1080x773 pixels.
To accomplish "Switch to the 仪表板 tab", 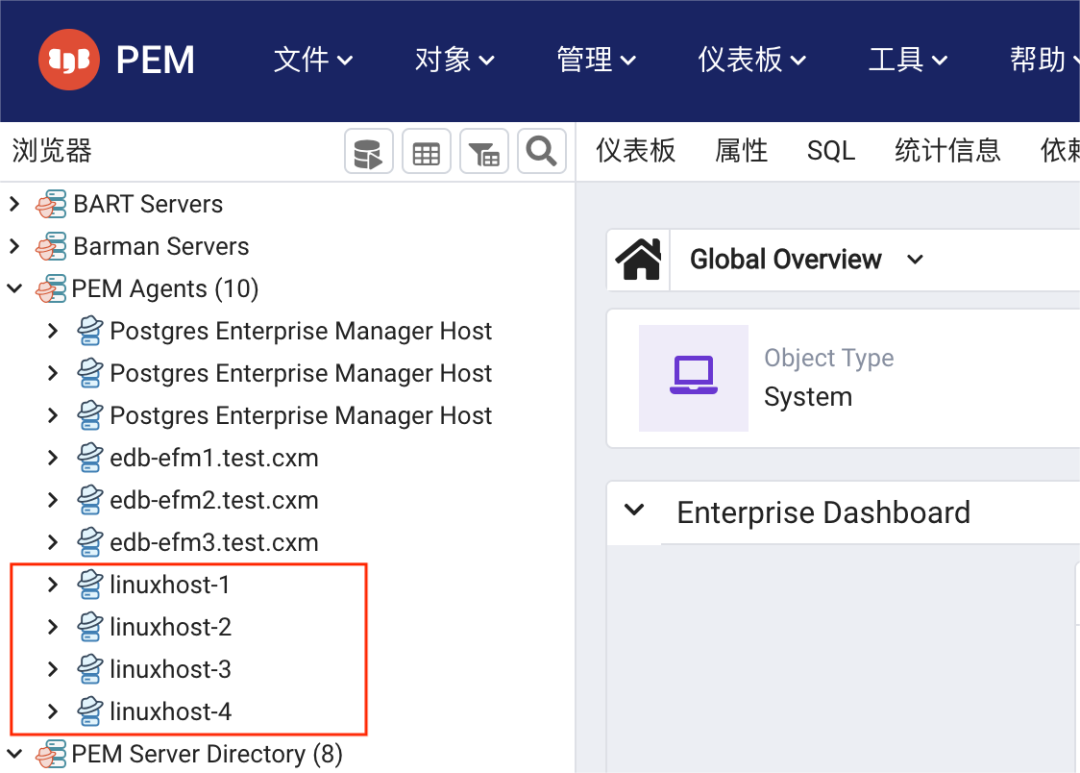I will (x=635, y=151).
